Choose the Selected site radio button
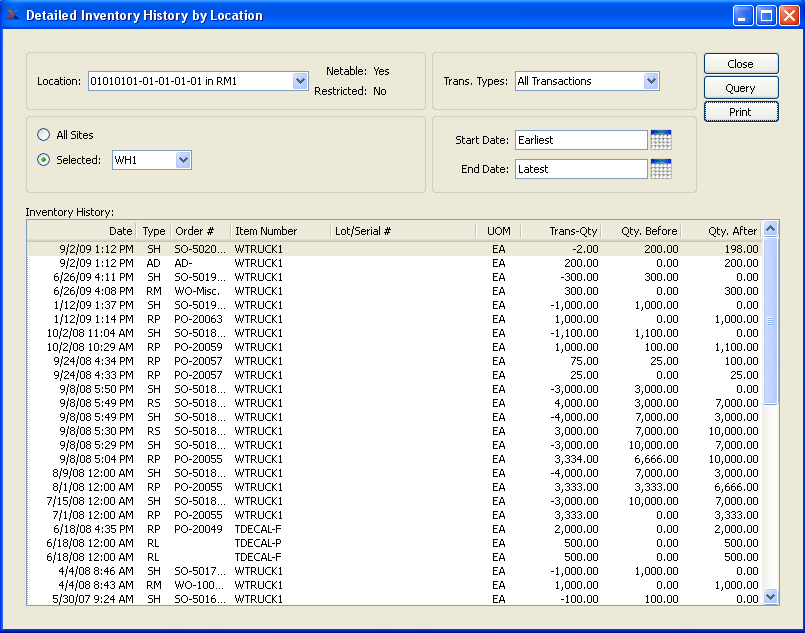 (x=43, y=160)
